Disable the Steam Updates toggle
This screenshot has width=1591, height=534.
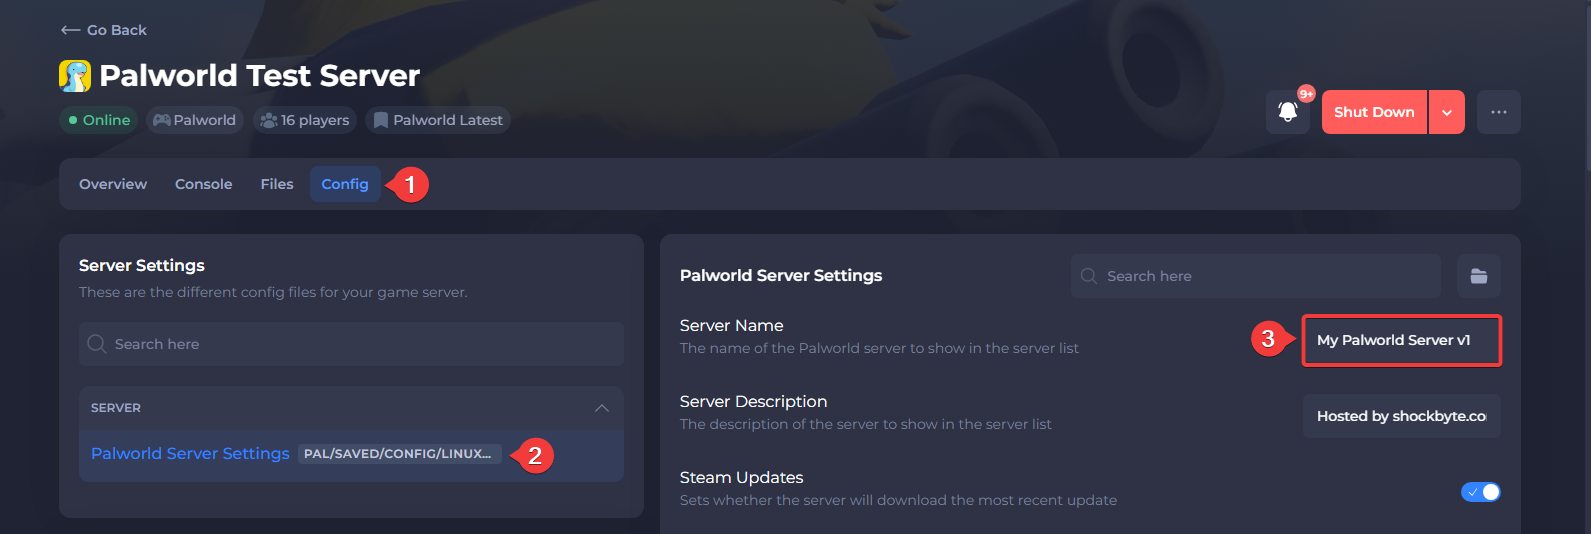point(1480,492)
